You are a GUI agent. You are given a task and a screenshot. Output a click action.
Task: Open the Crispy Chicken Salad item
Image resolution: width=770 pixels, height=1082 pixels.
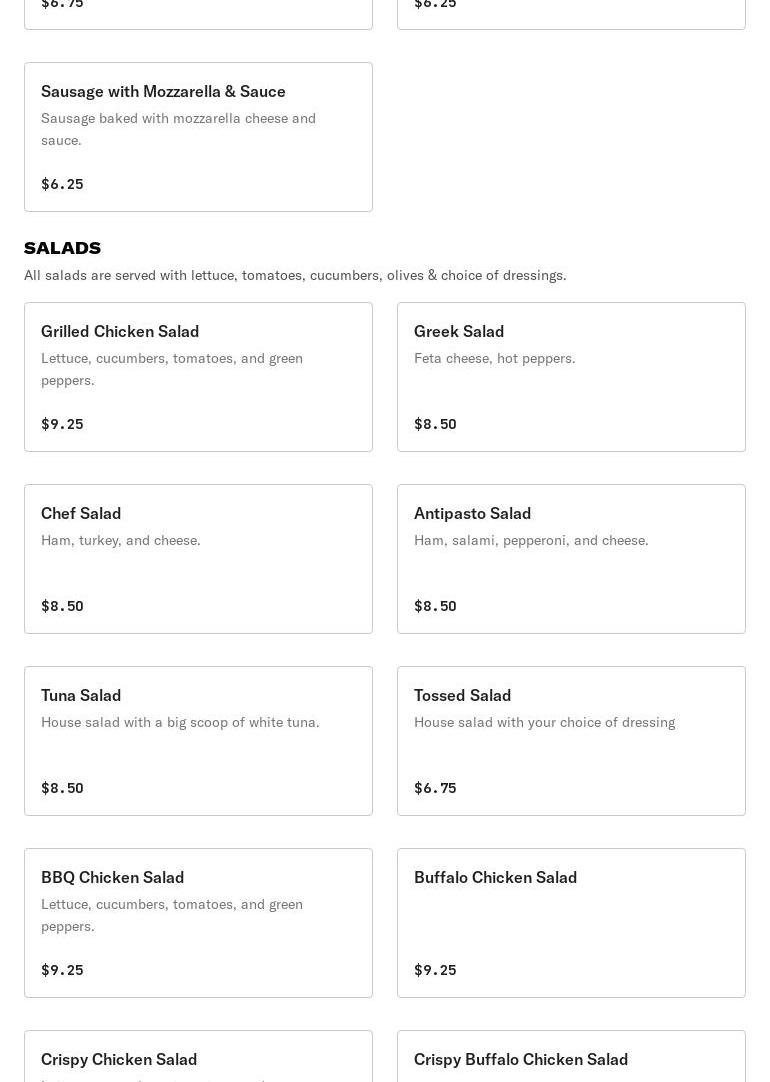[x=198, y=1058]
